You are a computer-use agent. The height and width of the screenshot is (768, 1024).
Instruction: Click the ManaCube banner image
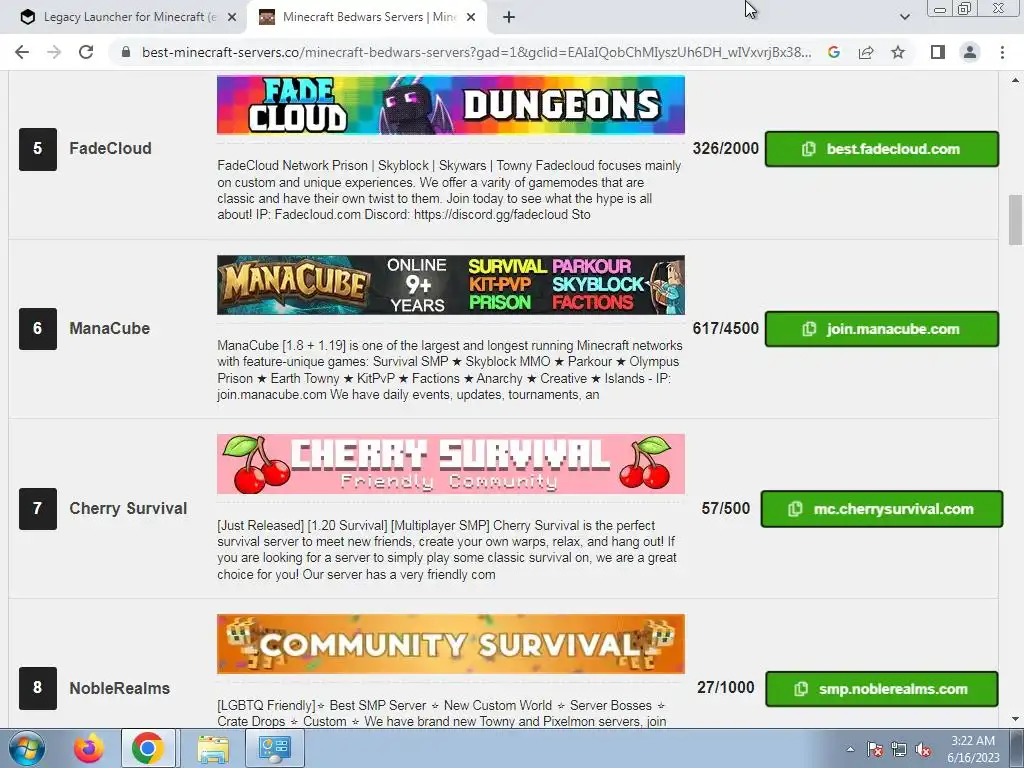click(451, 285)
